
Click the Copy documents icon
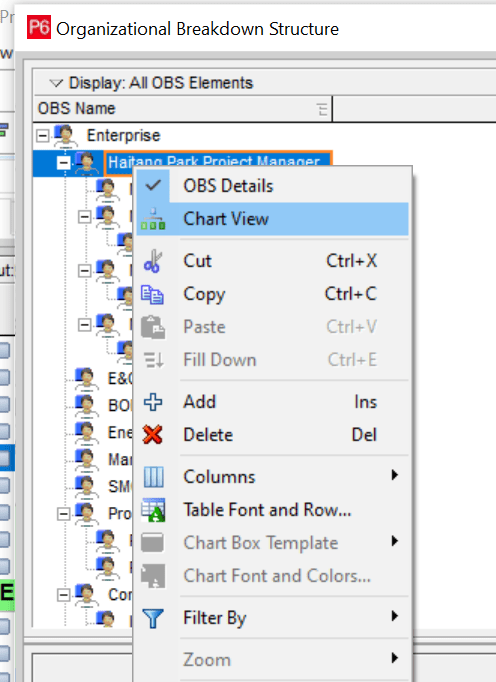pyautogui.click(x=153, y=294)
